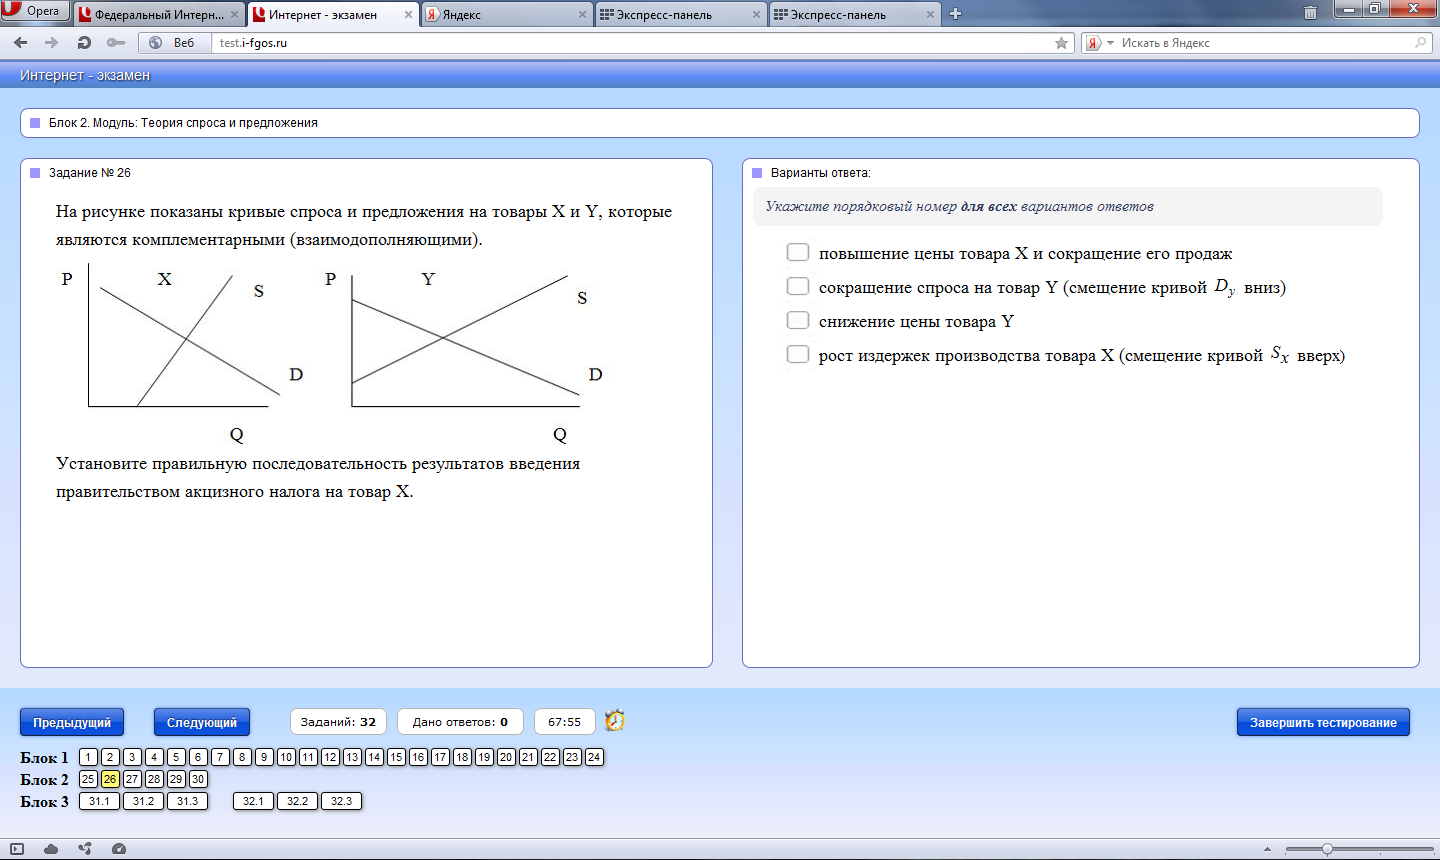Go to question 25 in Блок 2

(88, 779)
